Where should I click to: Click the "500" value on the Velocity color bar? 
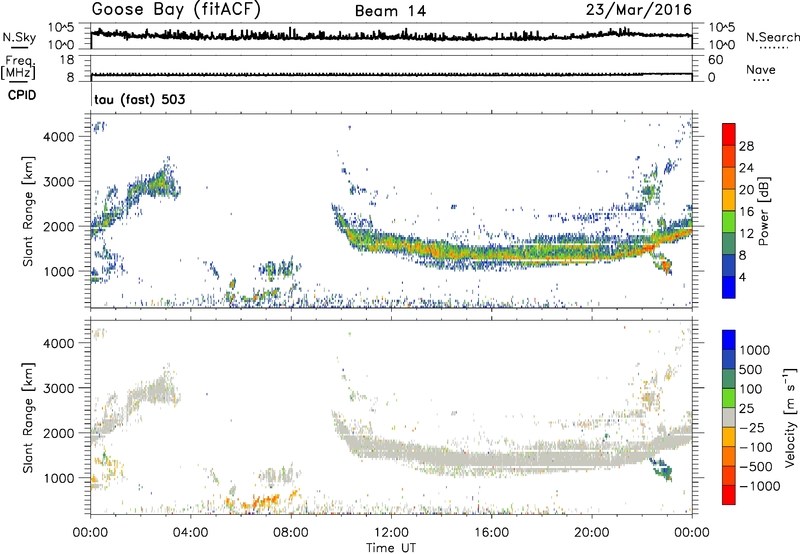coord(751,370)
